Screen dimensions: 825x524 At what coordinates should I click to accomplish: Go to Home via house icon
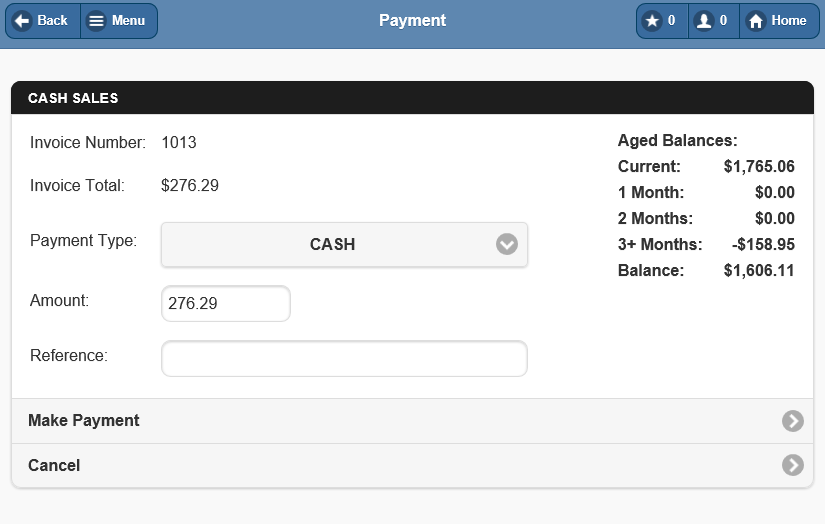click(756, 21)
